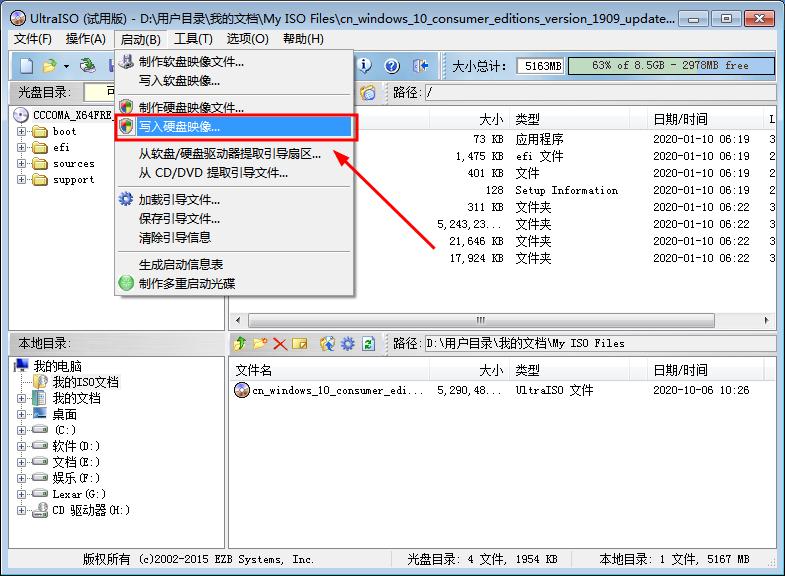Choose 制作硬盘映像文件... menu entry
The height and width of the screenshot is (576, 785).
point(235,107)
